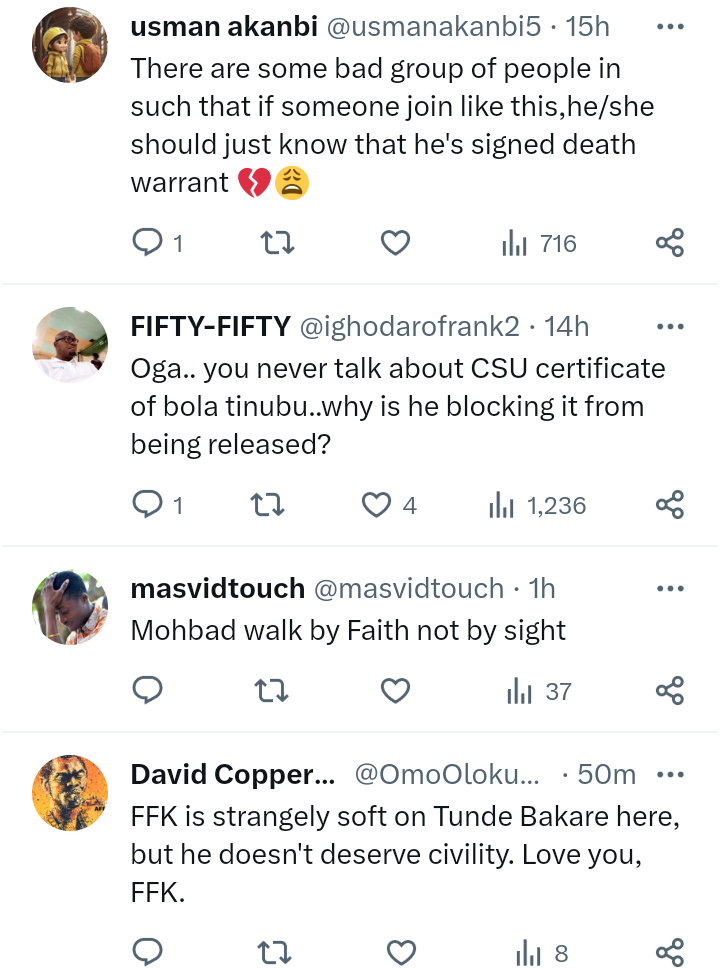This screenshot has width=720, height=969.
Task: Reply to usman akanbi's tweet
Action: tap(148, 242)
